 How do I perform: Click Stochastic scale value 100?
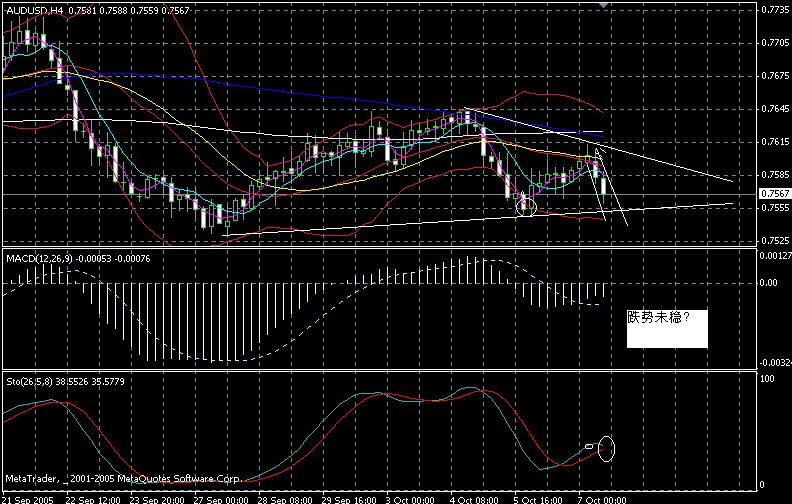tap(767, 379)
